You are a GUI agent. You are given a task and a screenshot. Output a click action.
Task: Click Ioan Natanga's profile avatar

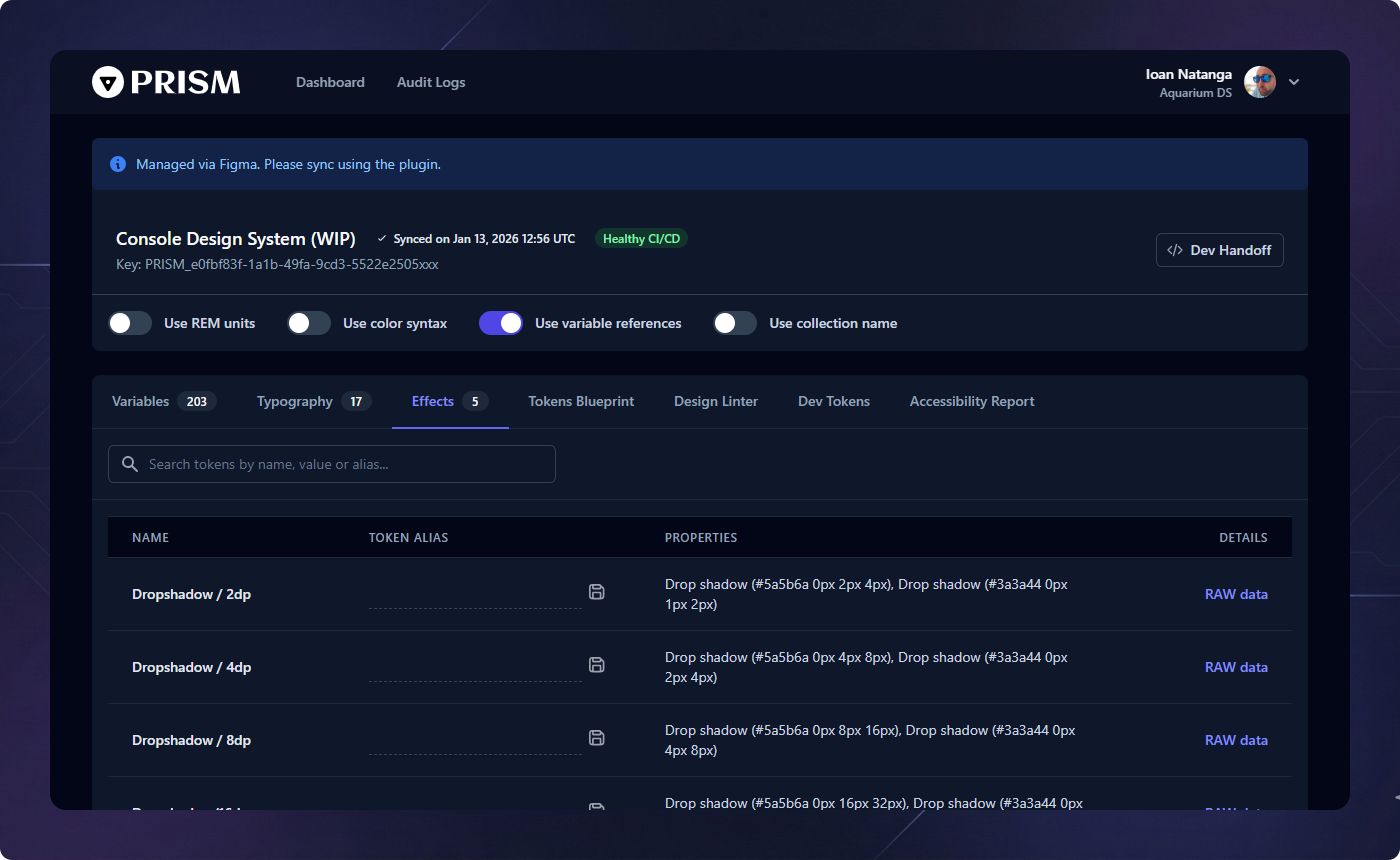(1259, 82)
